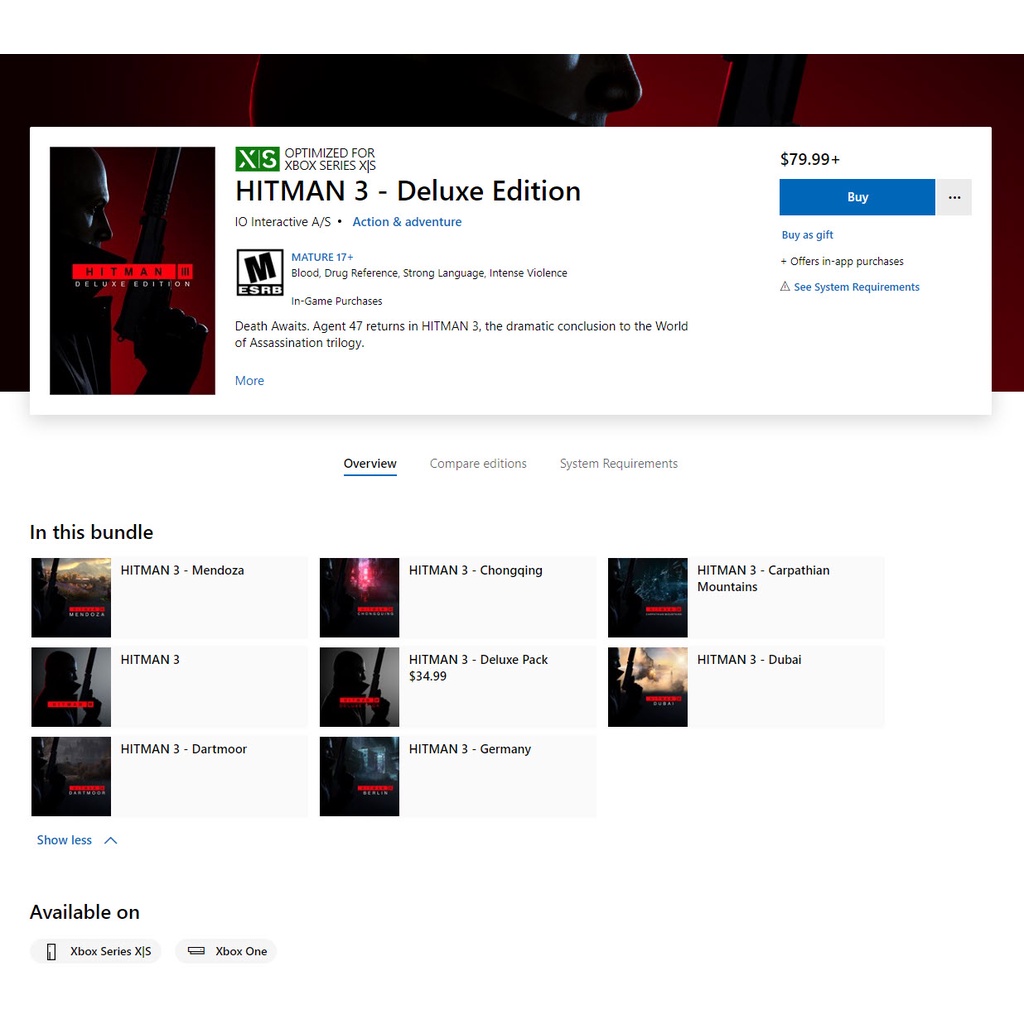Click the HITMAN 3 - Chongqing title

(475, 570)
